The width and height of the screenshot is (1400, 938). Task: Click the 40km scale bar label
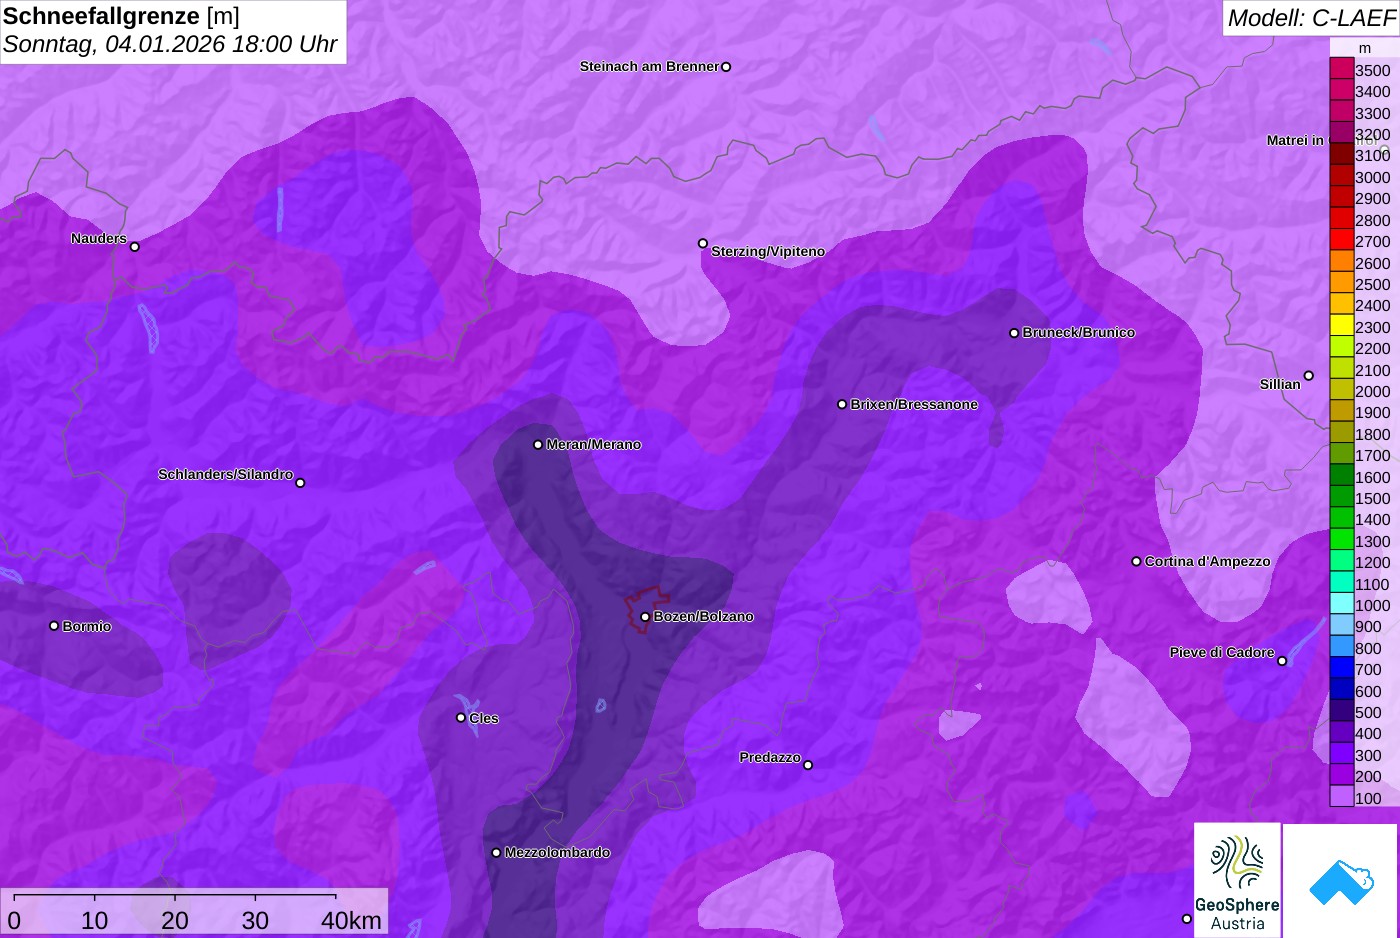click(x=351, y=921)
